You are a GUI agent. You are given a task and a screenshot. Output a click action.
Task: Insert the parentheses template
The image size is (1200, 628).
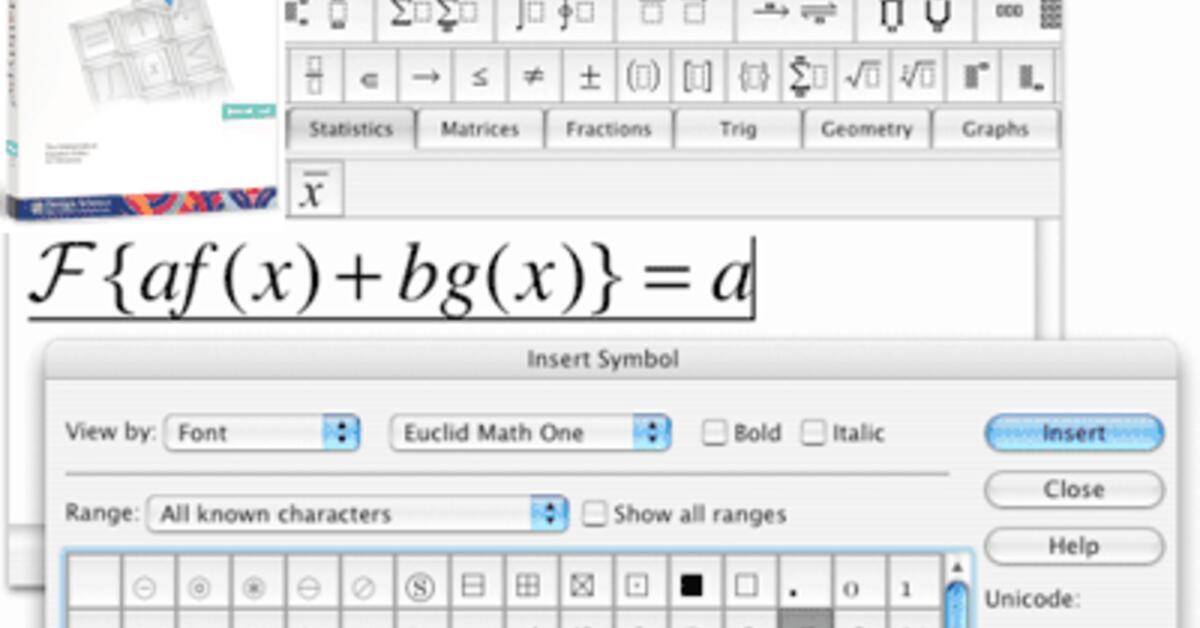pos(643,76)
